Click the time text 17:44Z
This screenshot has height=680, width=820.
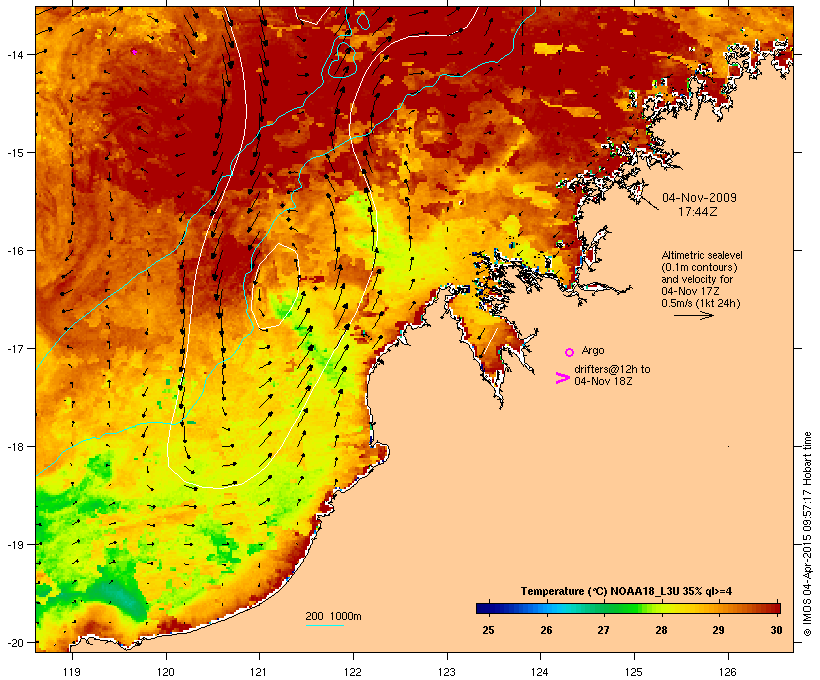(698, 212)
